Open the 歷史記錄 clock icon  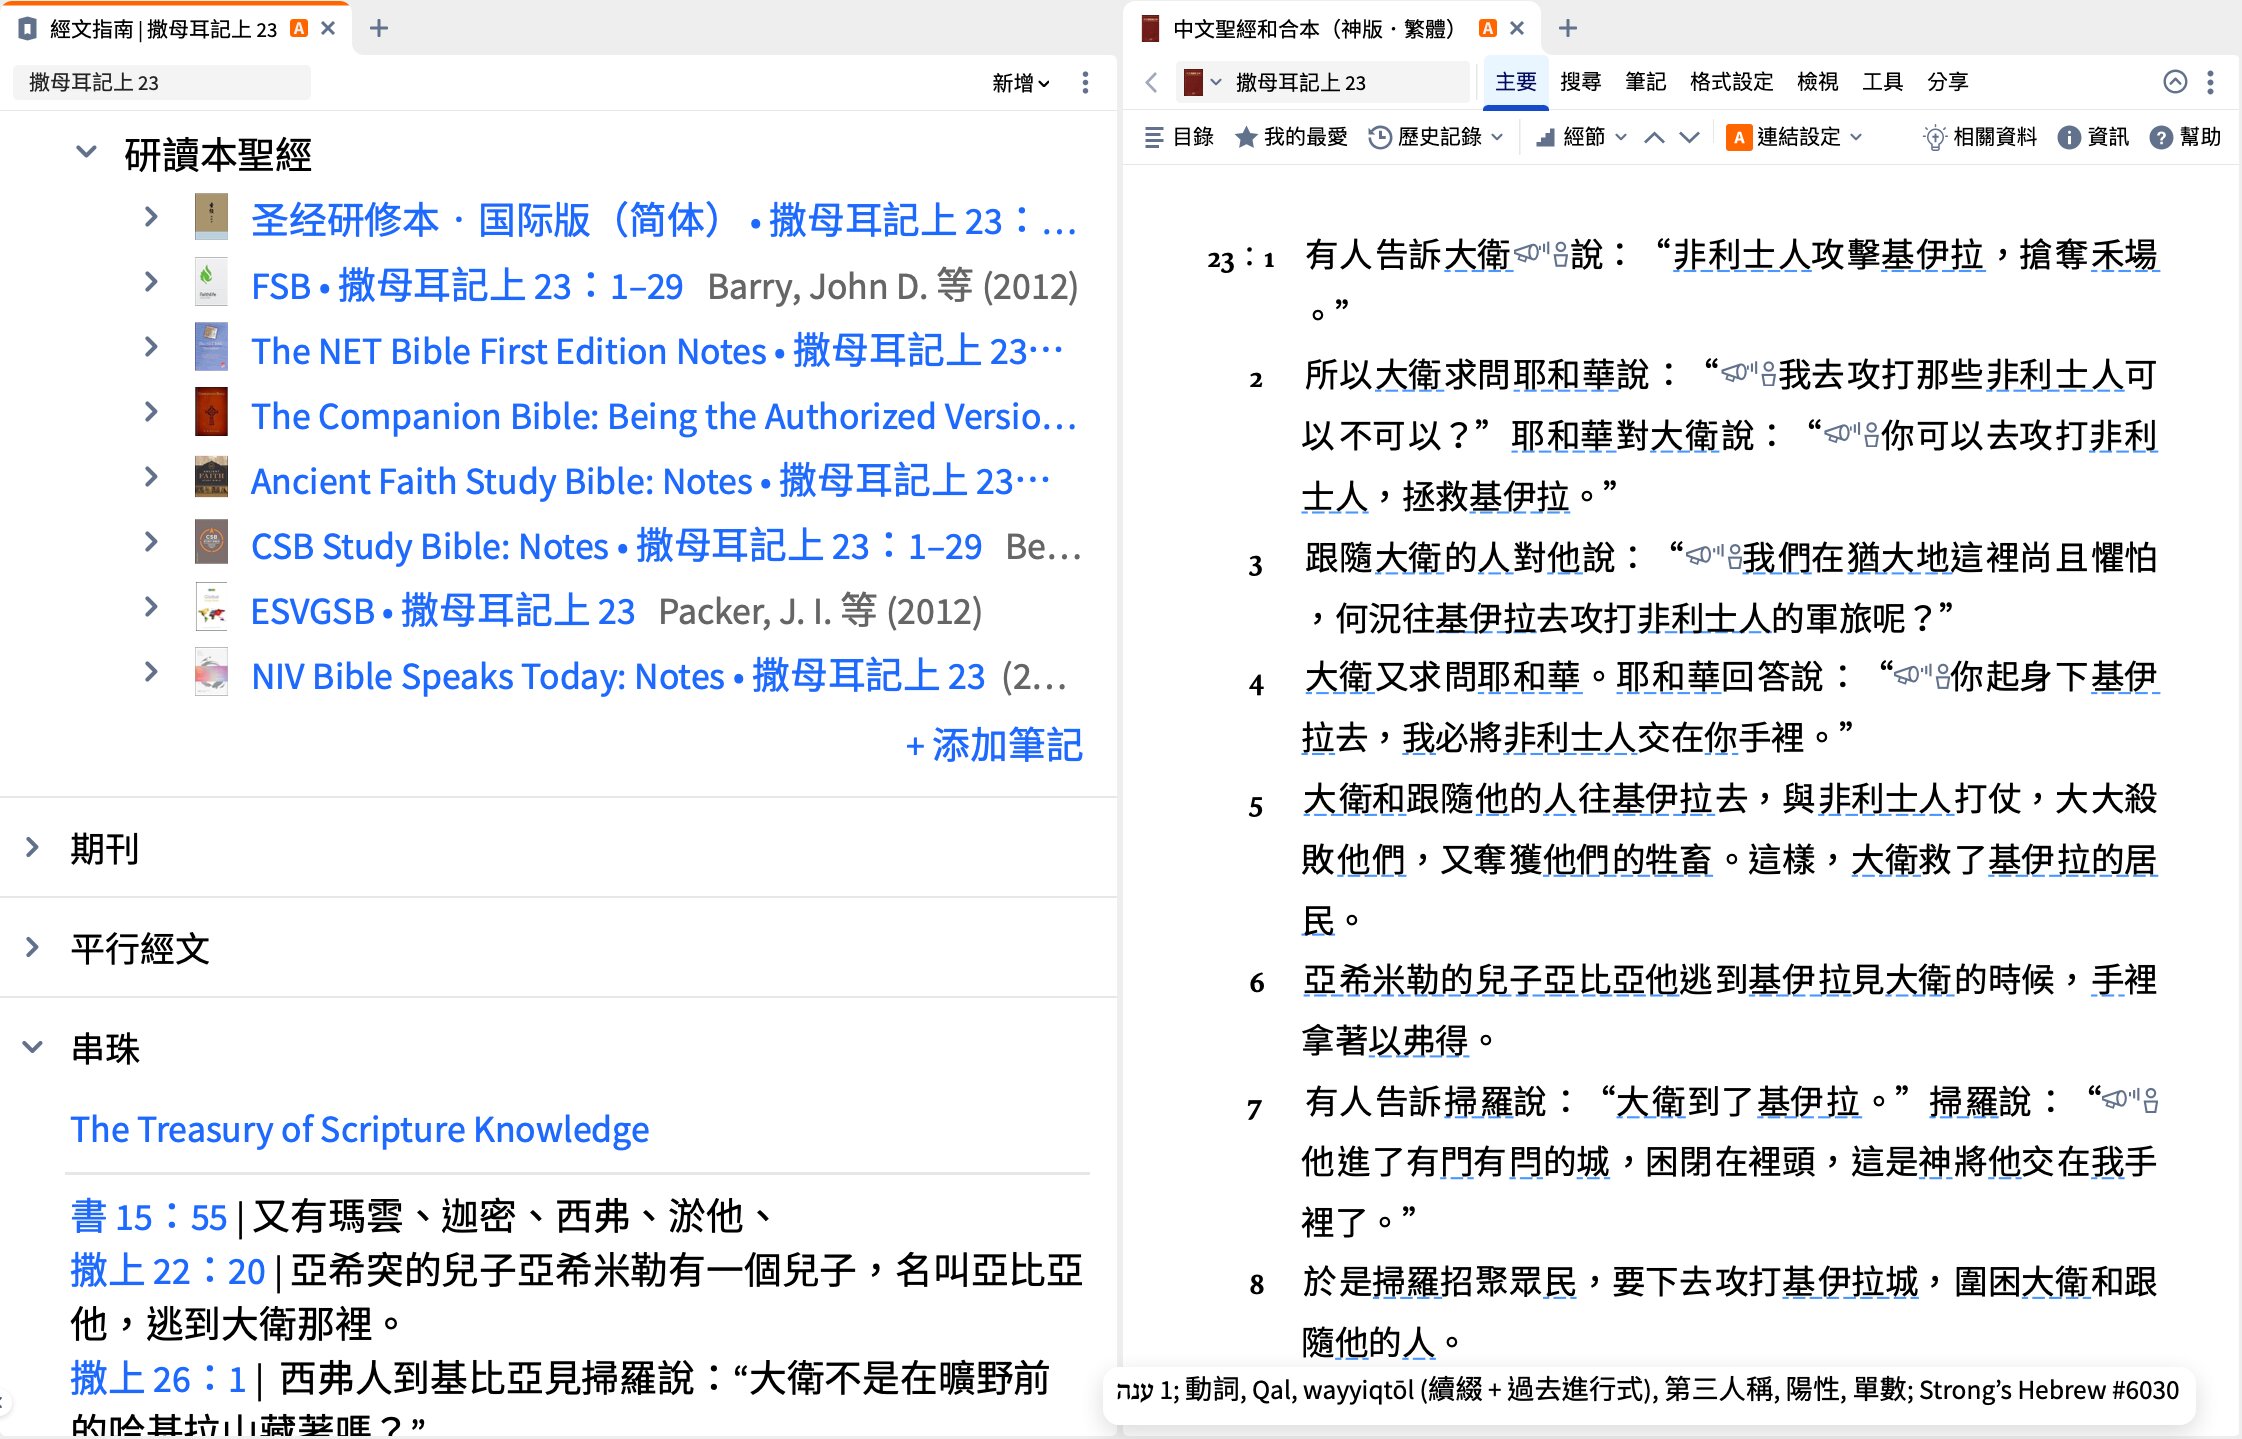point(1380,137)
